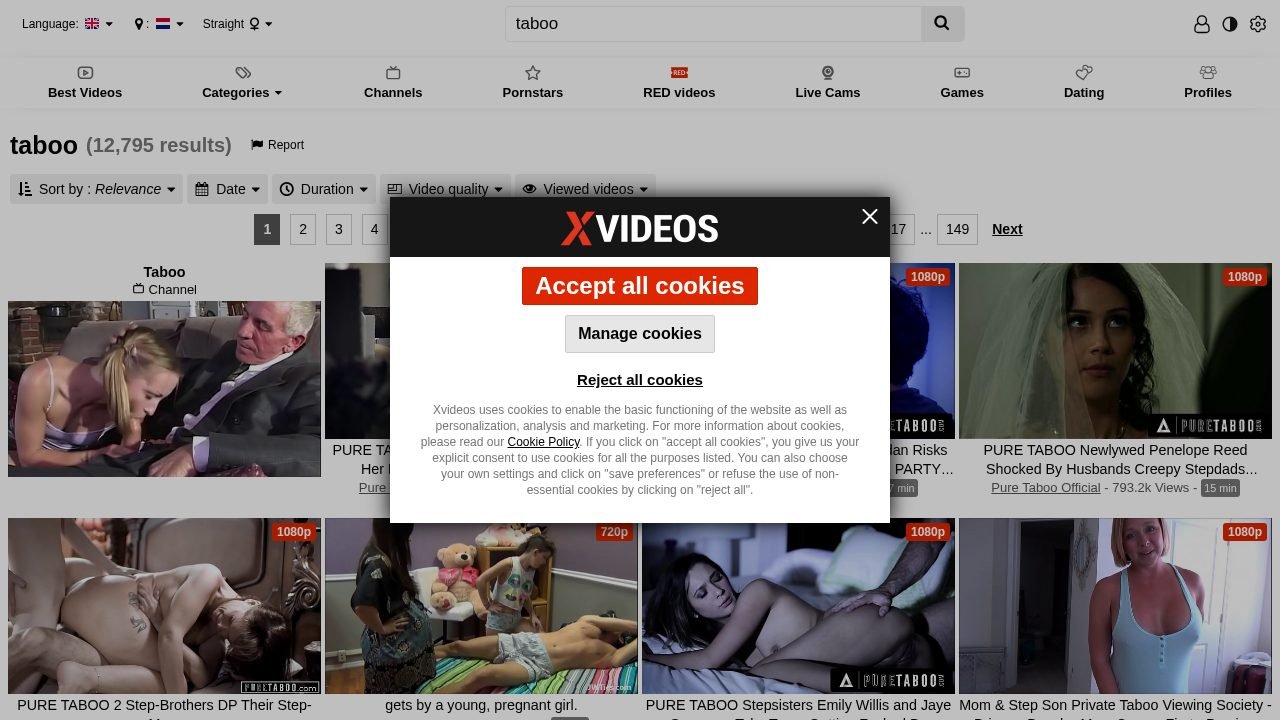The image size is (1280, 720).
Task: Click Accept all cookies button
Action: pos(640,286)
